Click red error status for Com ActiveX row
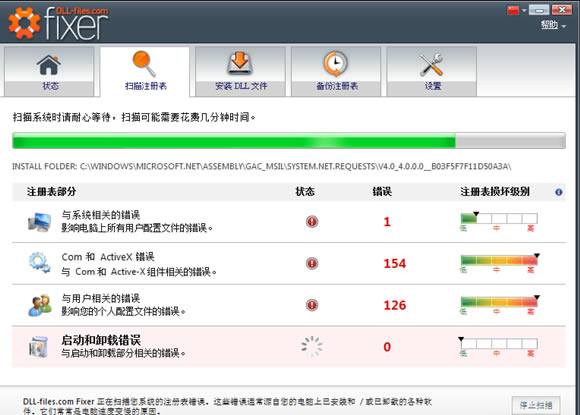 click(x=312, y=263)
